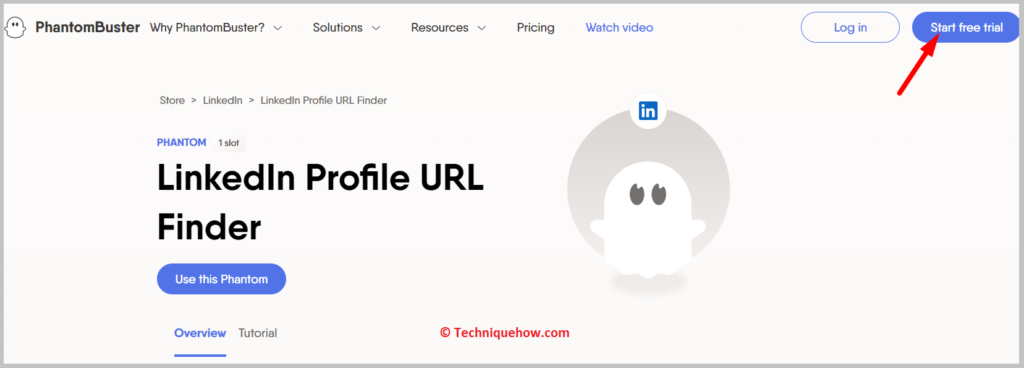The height and width of the screenshot is (368, 1024).
Task: Switch to the Tutorial tab
Action: [x=257, y=333]
